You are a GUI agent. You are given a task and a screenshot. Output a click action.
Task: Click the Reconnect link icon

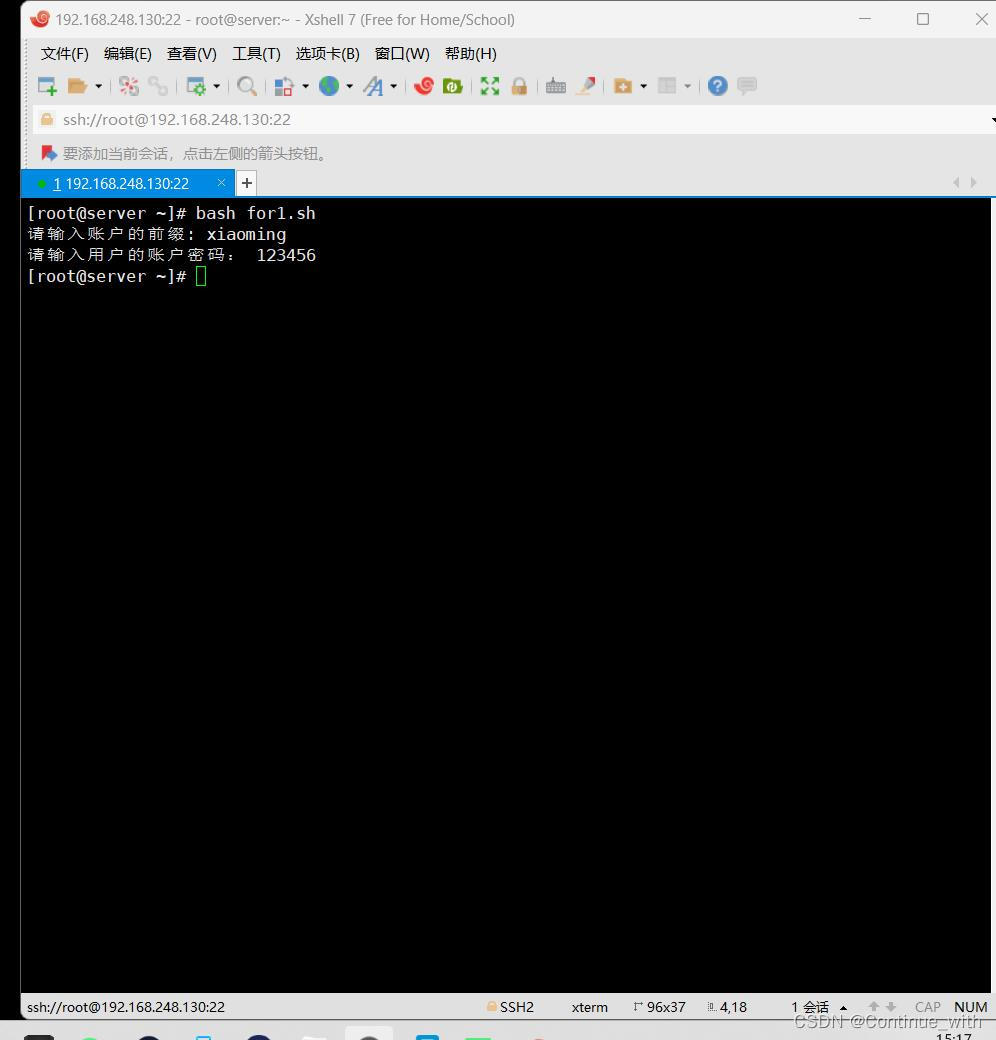(x=158, y=86)
